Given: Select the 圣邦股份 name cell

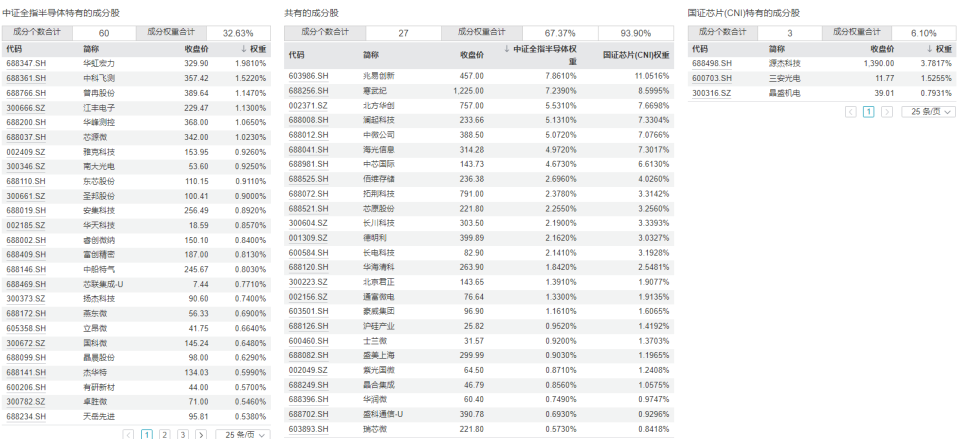Looking at the screenshot, I should tap(99, 196).
